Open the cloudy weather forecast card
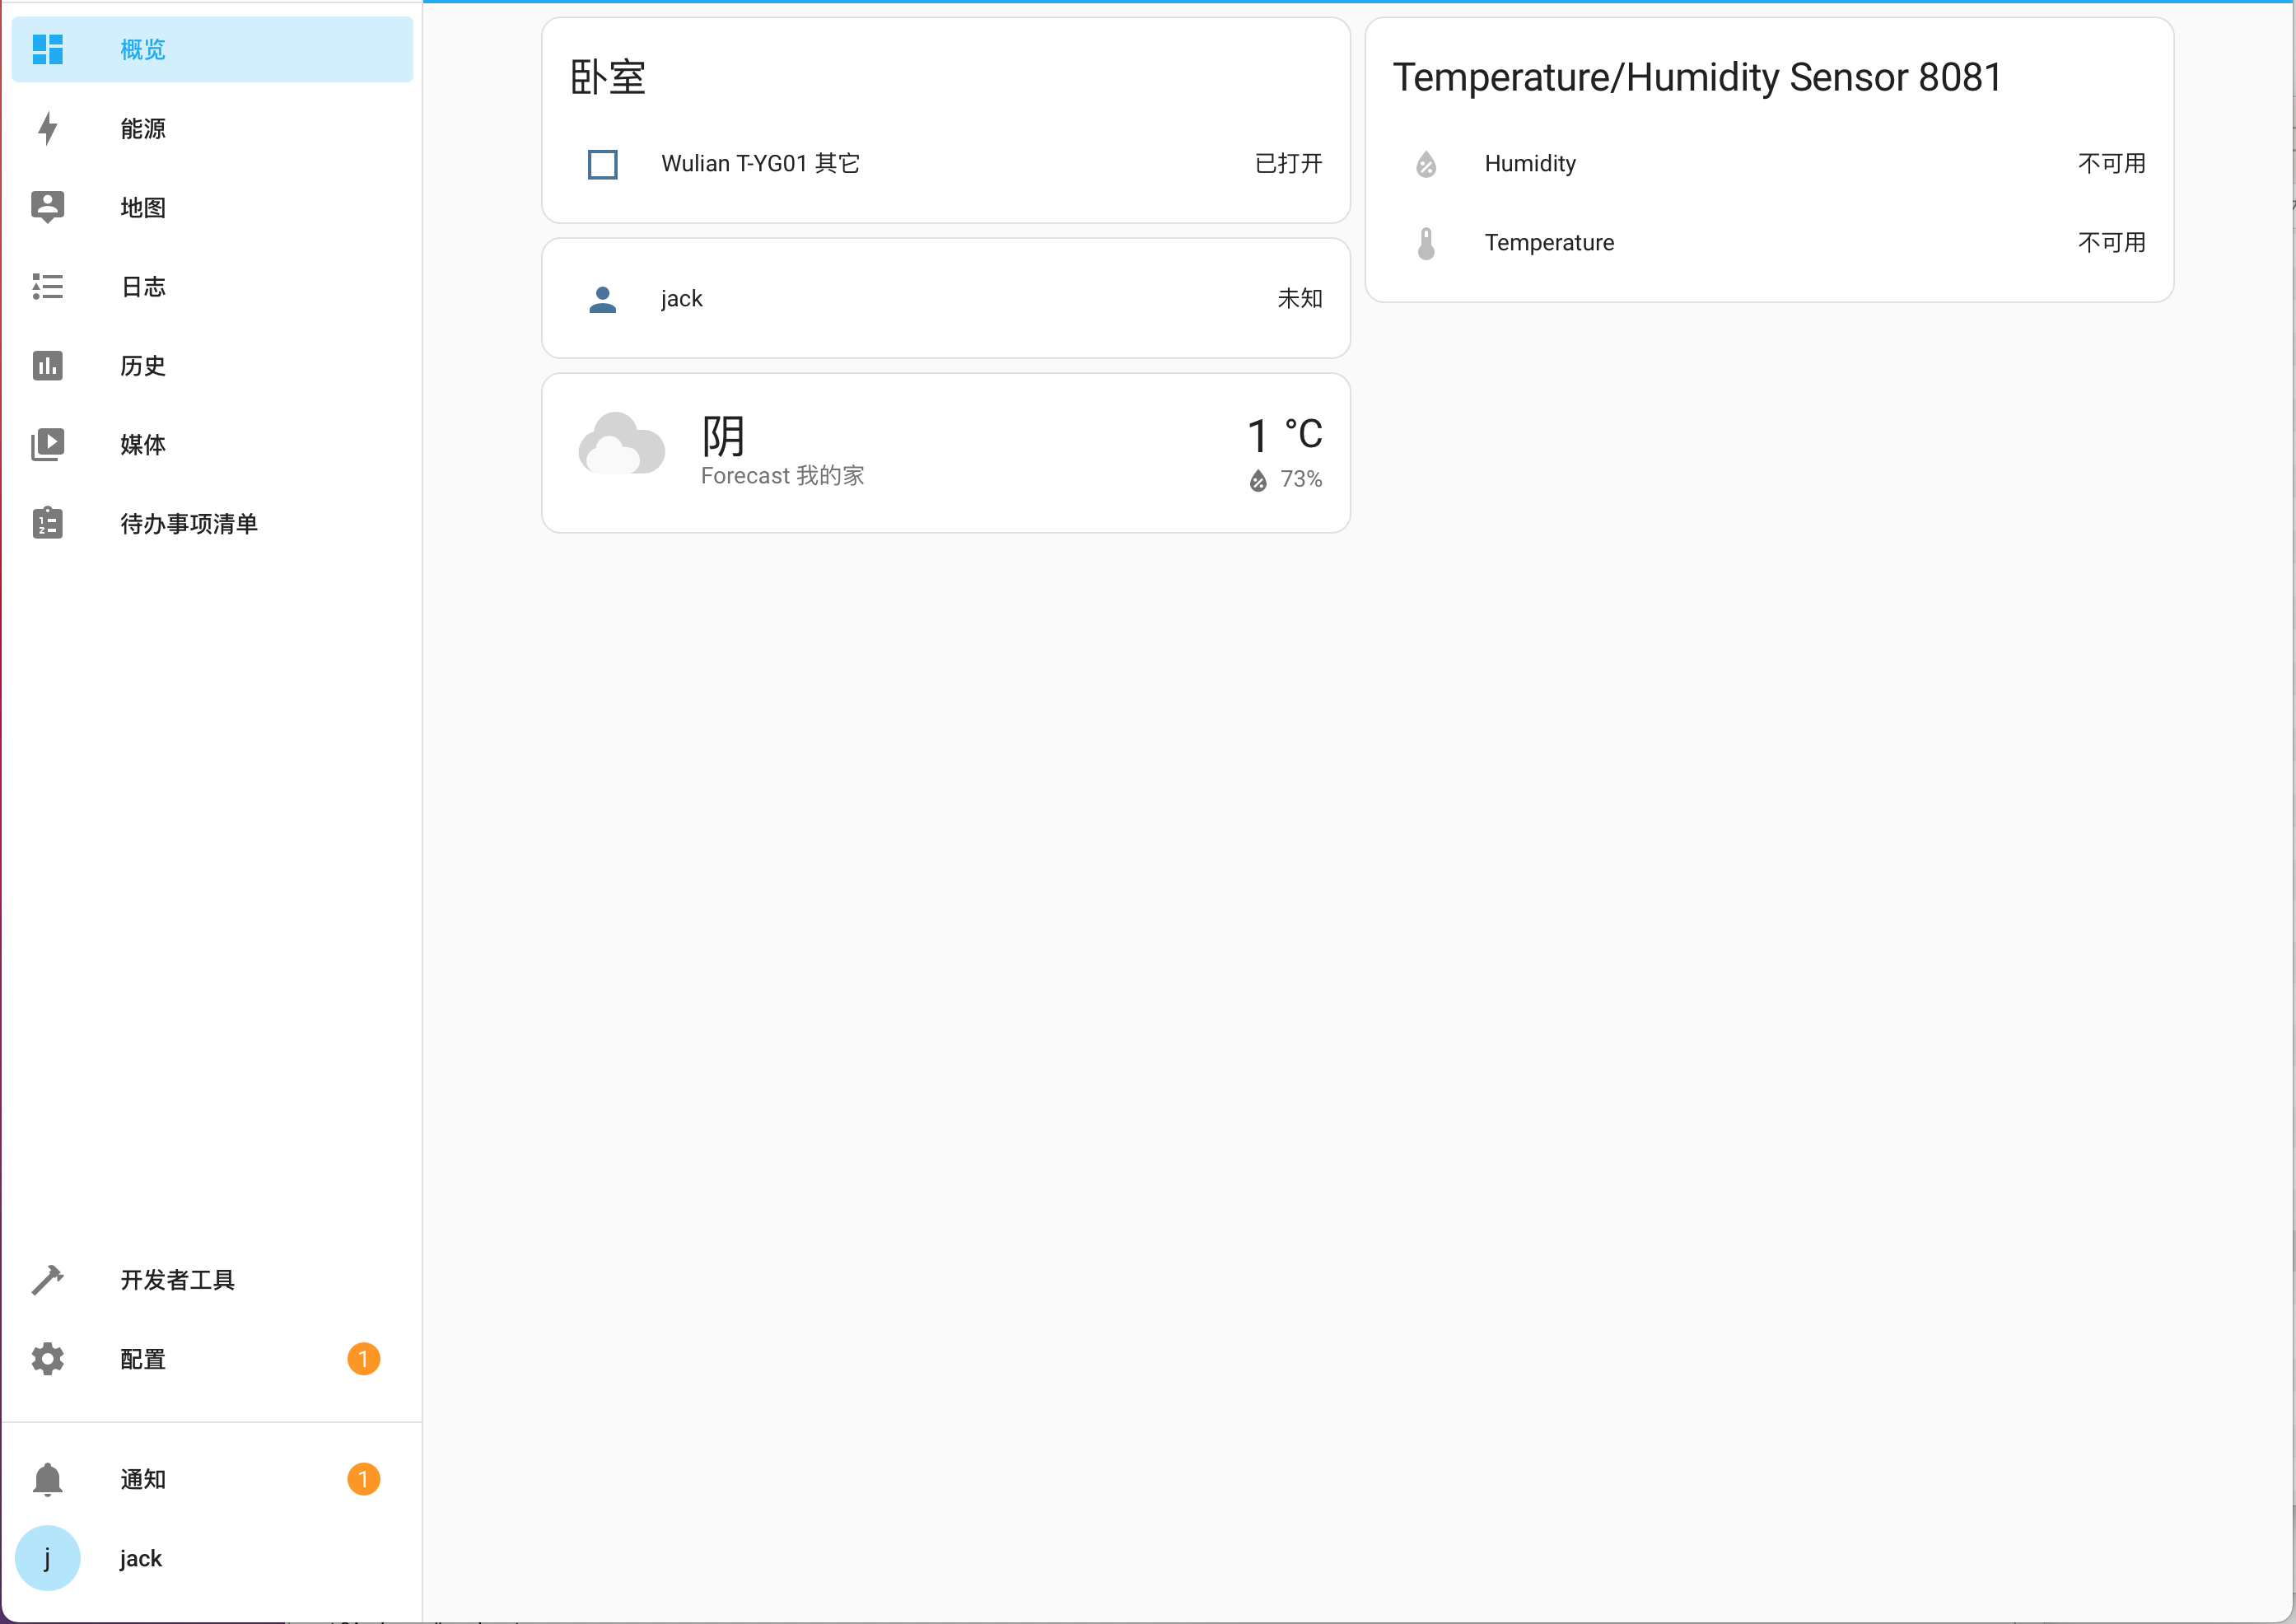Image resolution: width=2296 pixels, height=1624 pixels. tap(945, 452)
